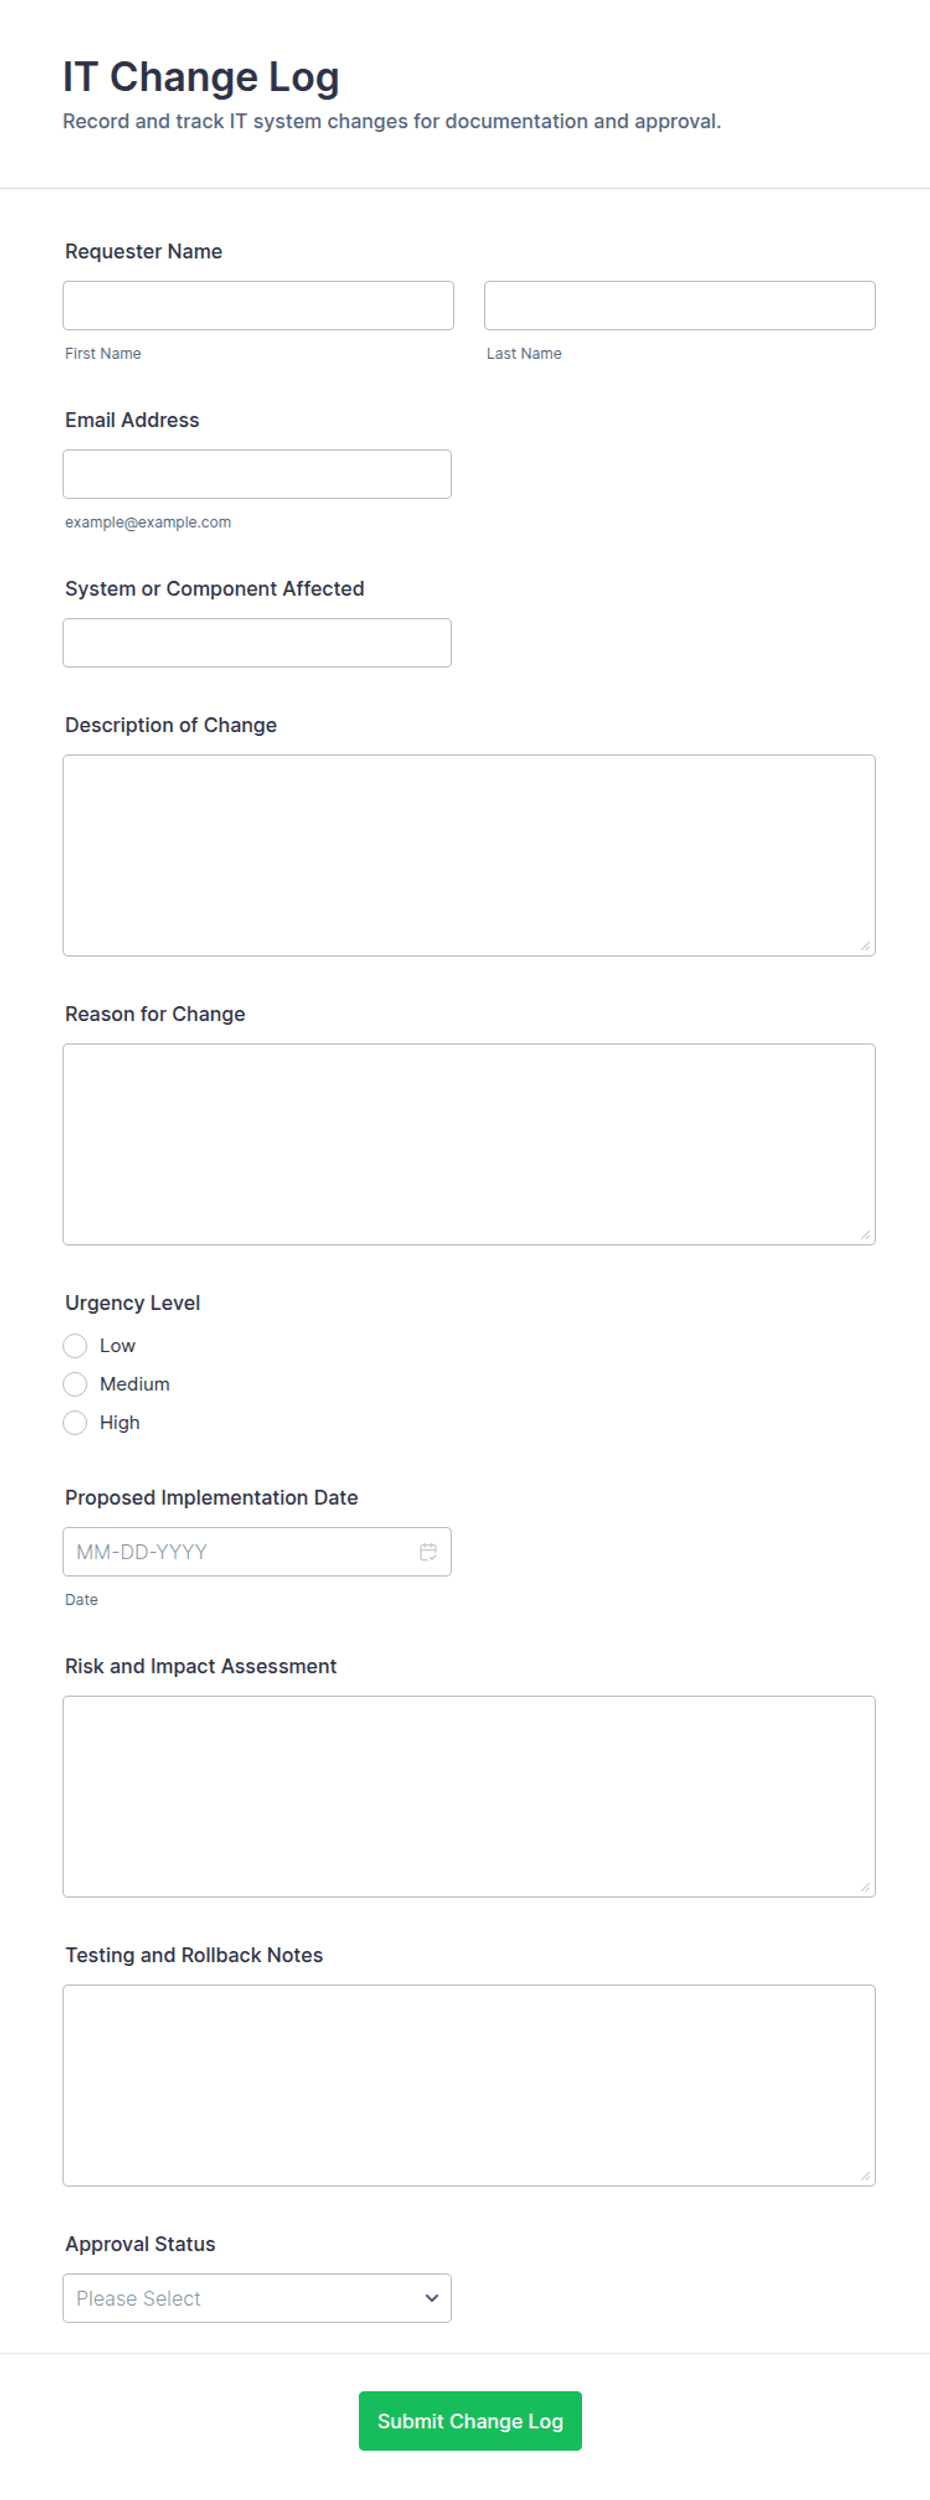Click the Email Address input

tap(257, 474)
